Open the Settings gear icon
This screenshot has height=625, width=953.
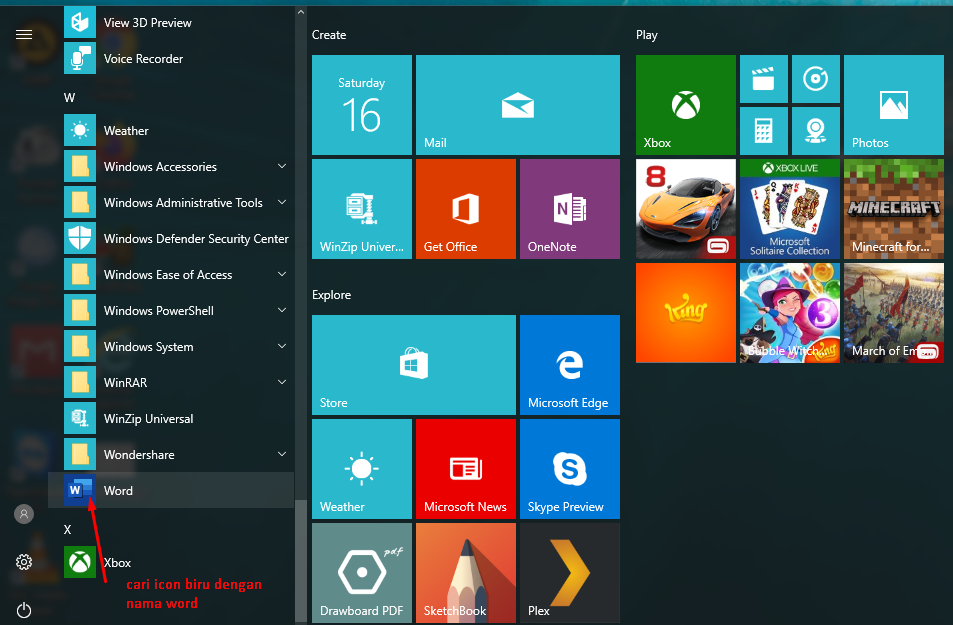coord(24,562)
